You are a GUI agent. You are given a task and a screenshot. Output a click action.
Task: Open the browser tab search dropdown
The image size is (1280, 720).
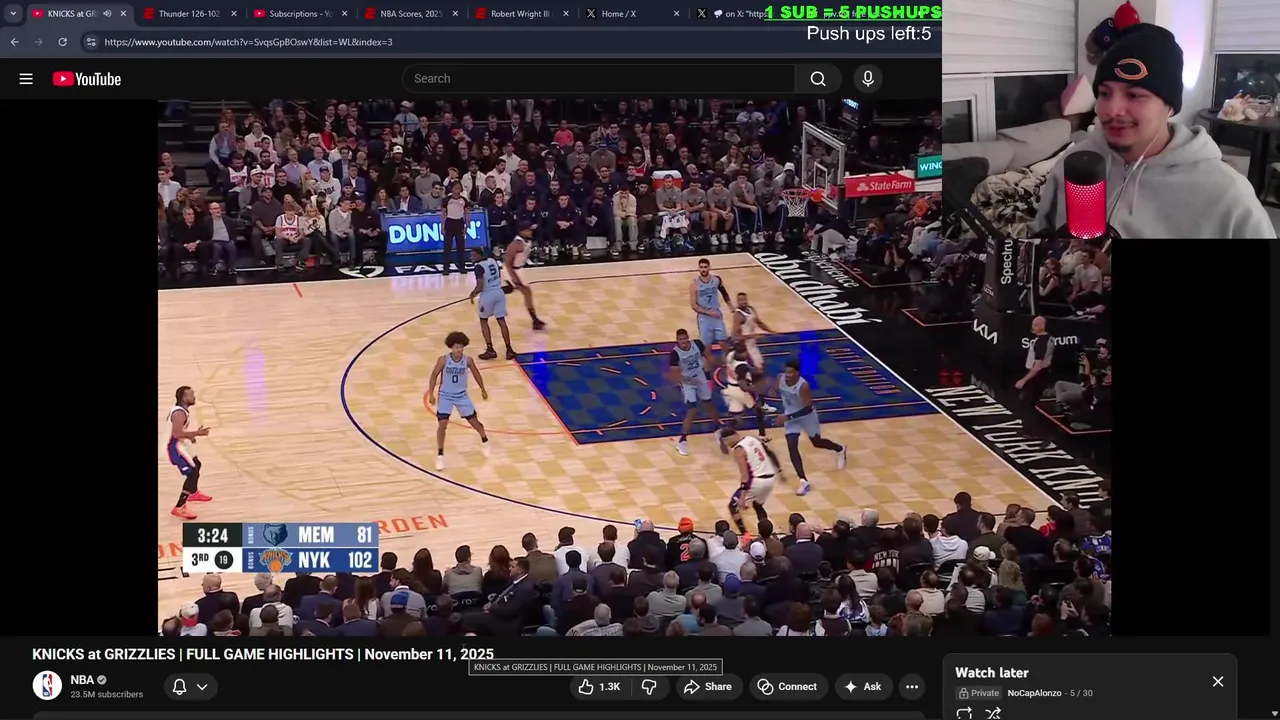[12, 14]
